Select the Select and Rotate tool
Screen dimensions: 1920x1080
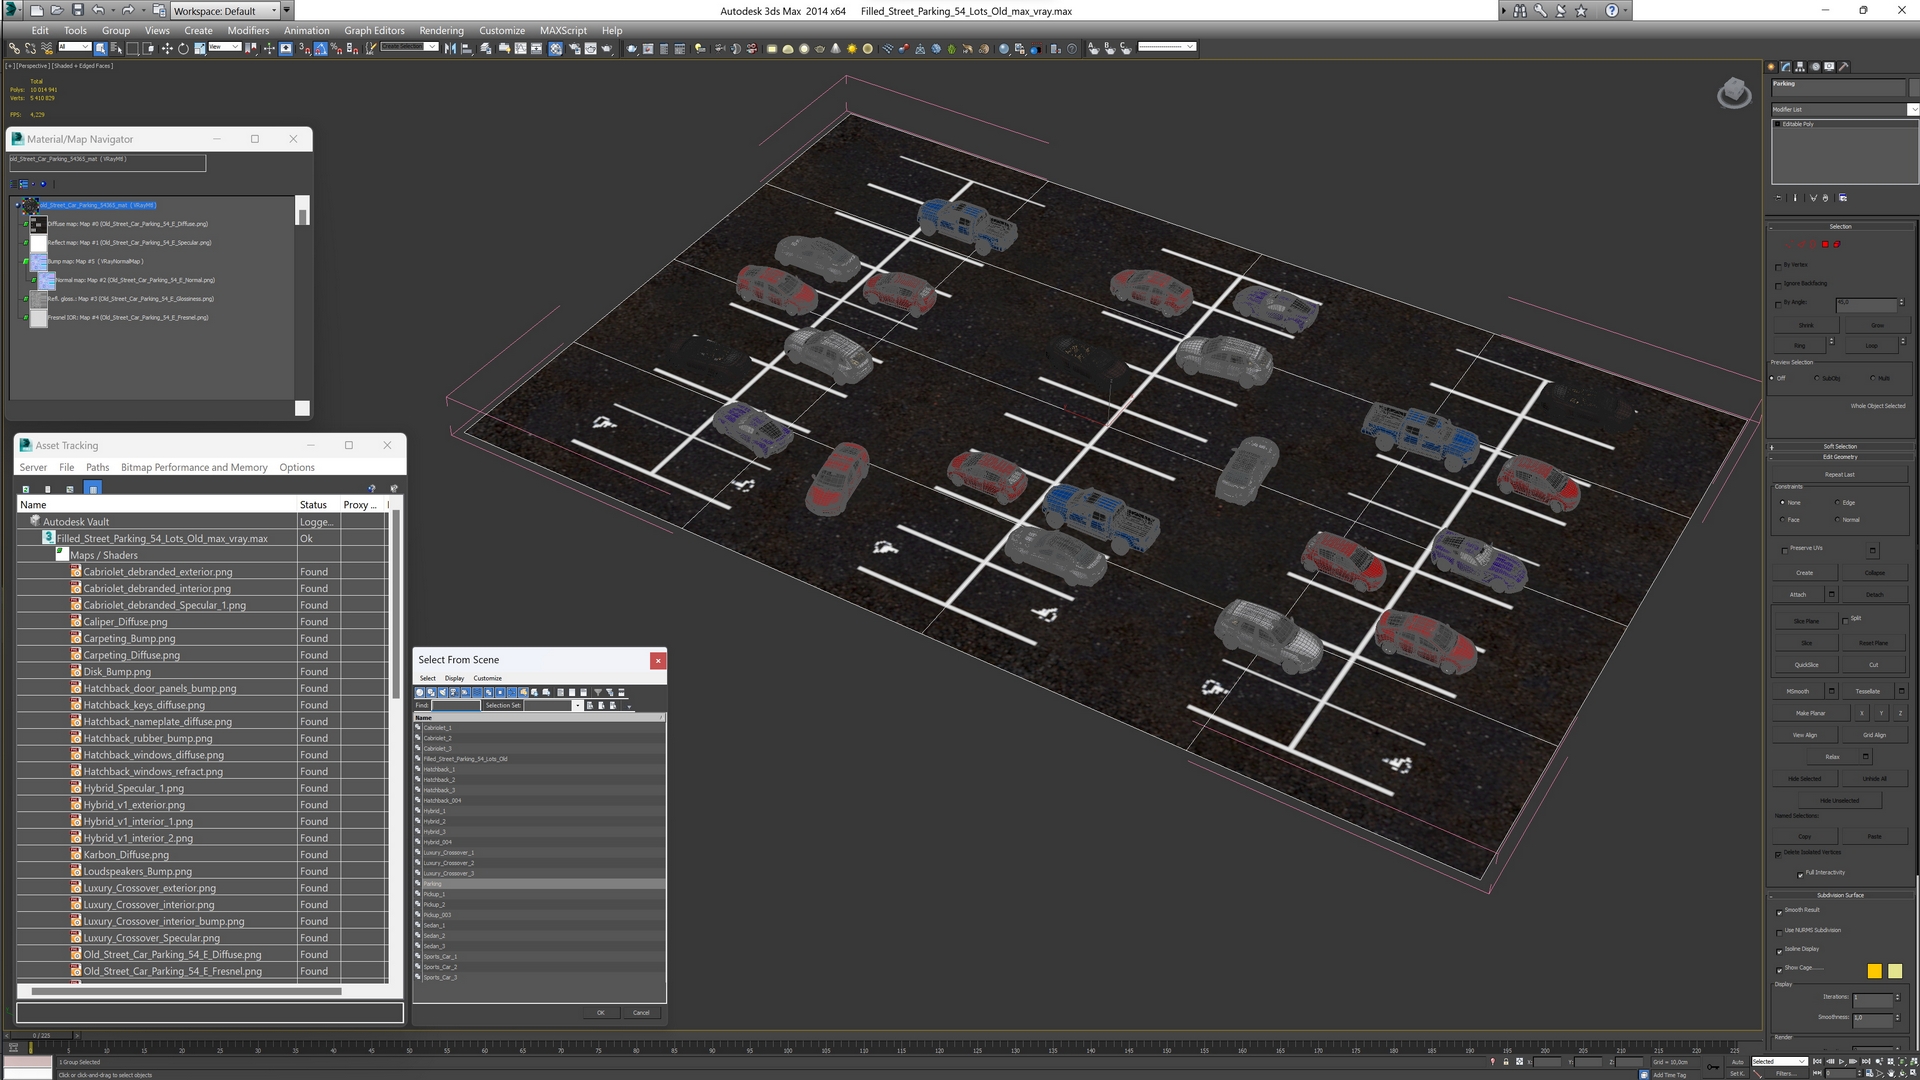click(x=183, y=48)
